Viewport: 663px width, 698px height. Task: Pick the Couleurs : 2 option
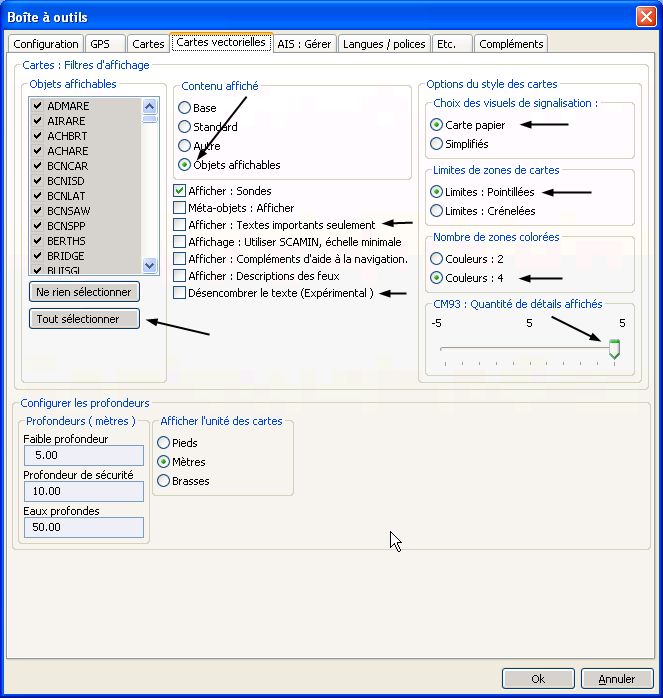coord(436,259)
